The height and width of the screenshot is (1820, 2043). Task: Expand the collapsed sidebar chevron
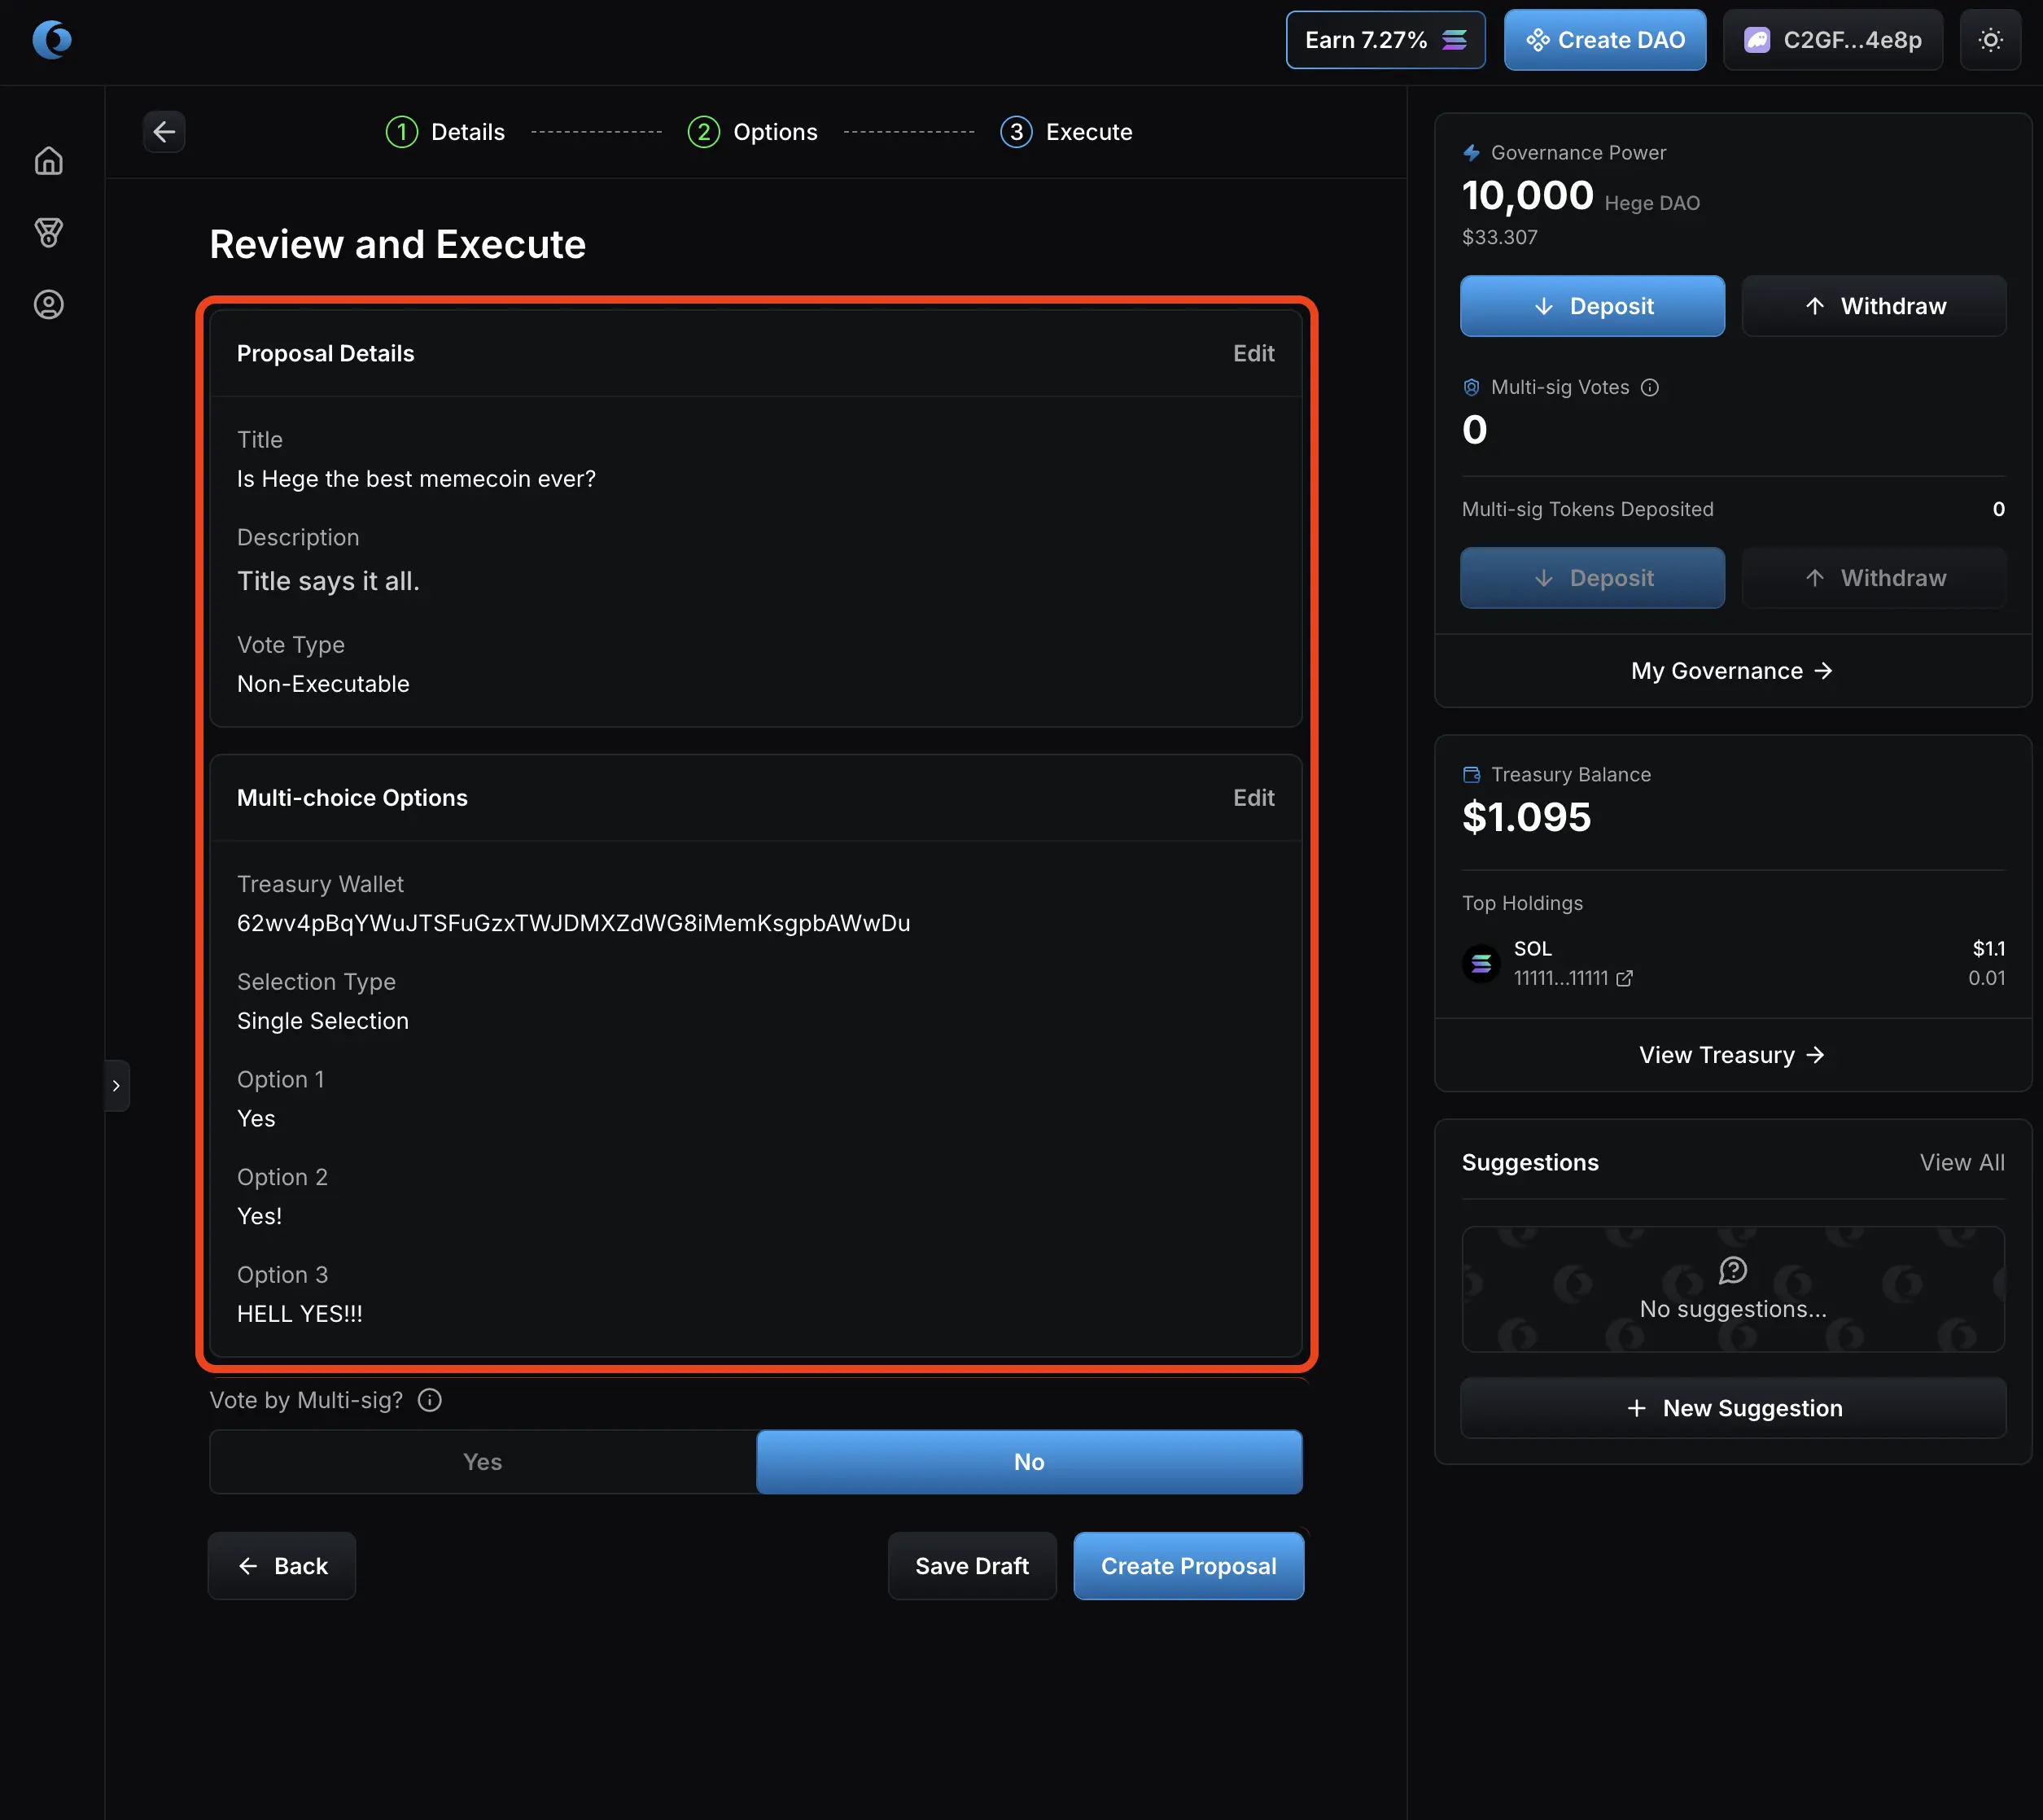[x=117, y=1085]
